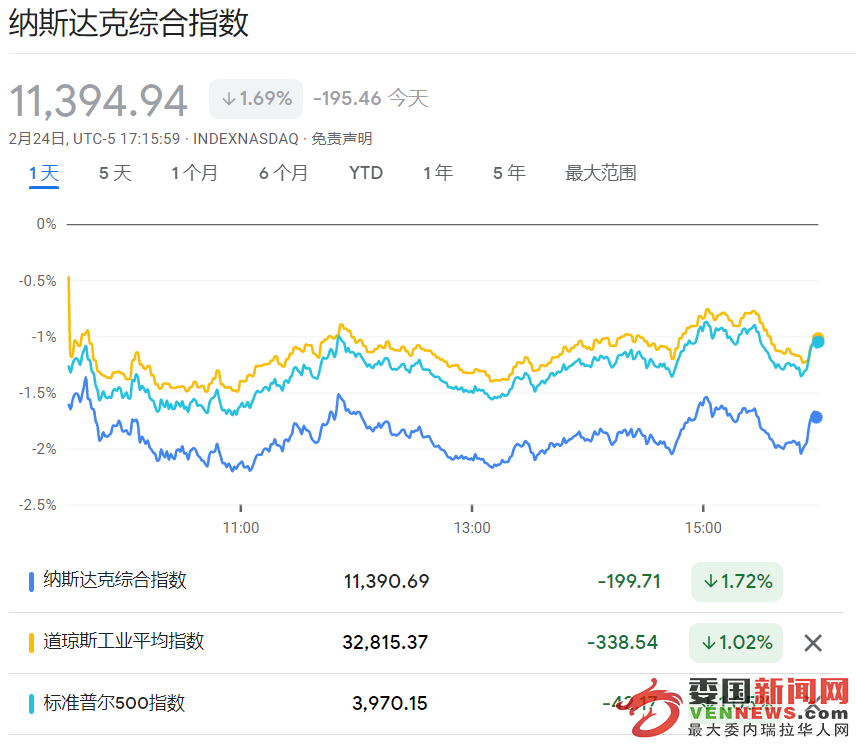This screenshot has height=745, width=856.
Task: Click the blue color marker beside 纳斯达克综合指数
Action: (31, 582)
